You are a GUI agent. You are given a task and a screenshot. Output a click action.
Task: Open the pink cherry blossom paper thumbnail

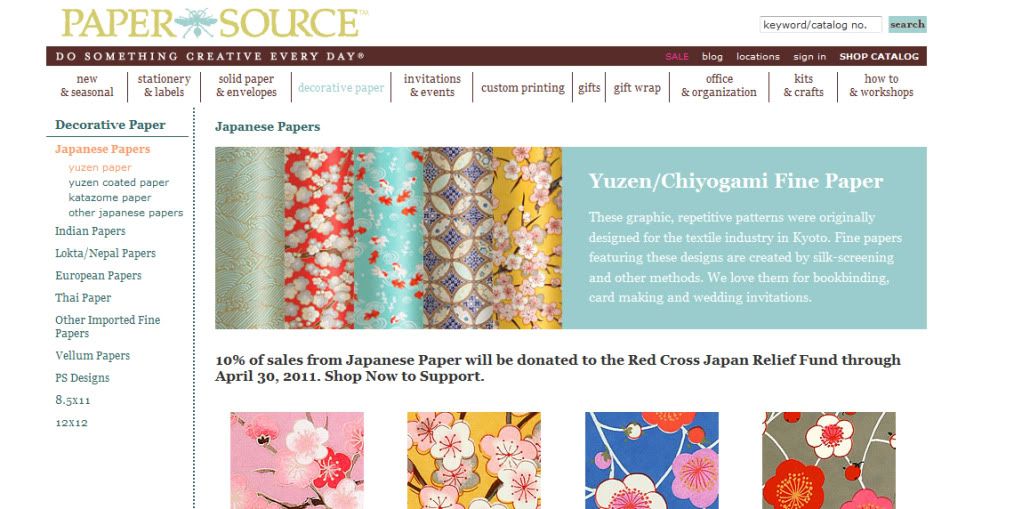click(297, 460)
